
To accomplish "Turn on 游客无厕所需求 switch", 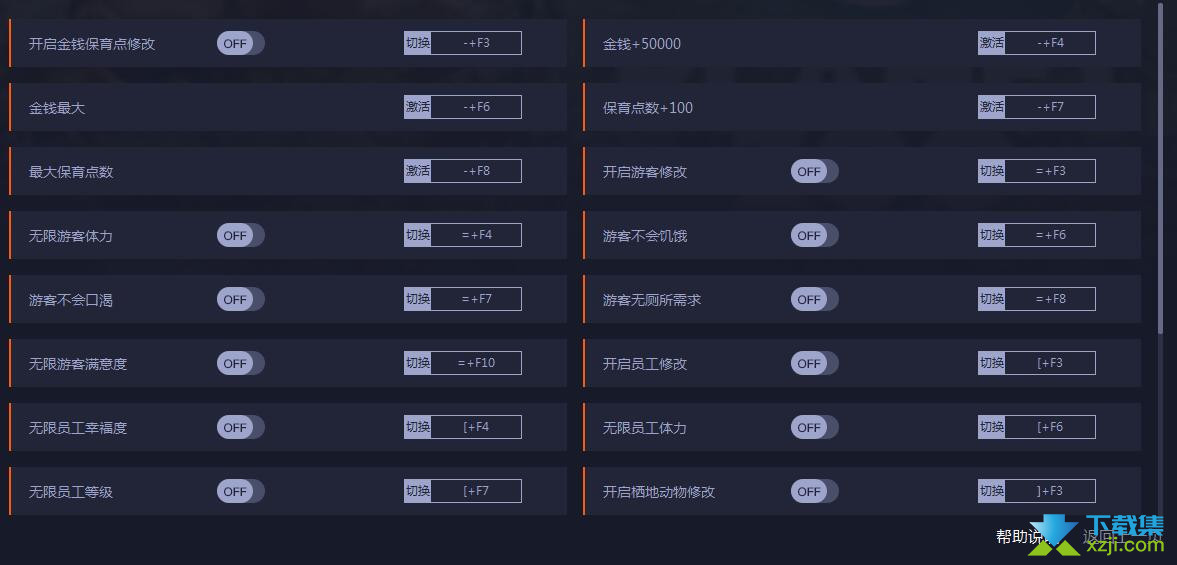I will point(814,299).
